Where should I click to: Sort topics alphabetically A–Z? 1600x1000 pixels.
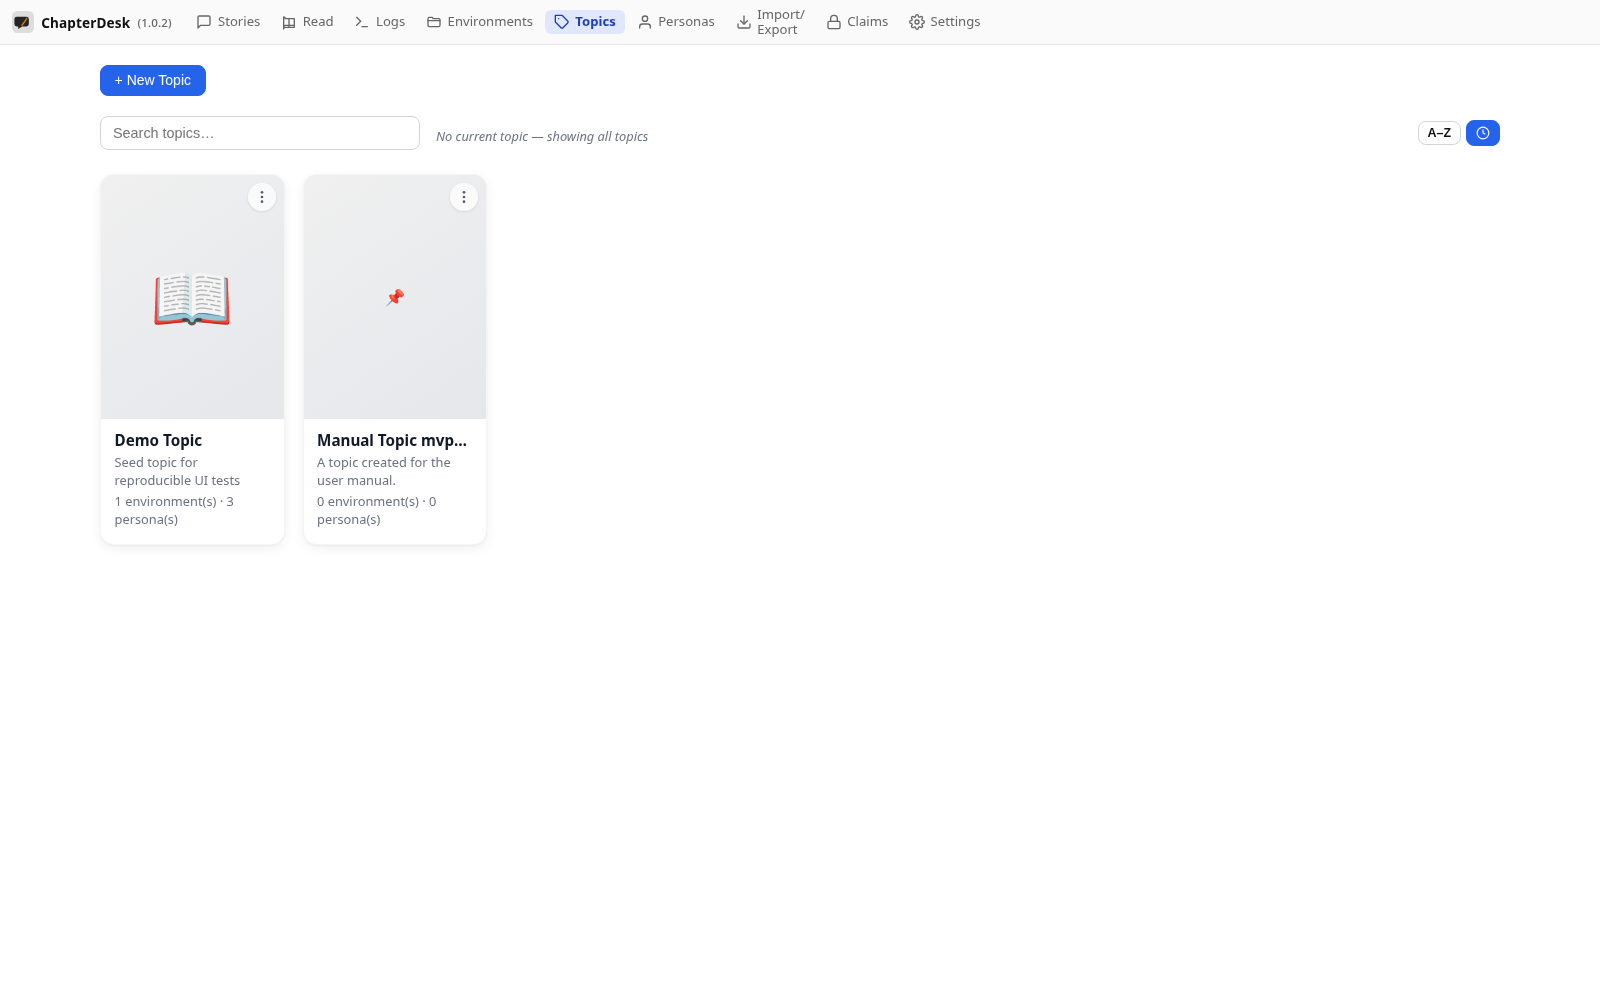tap(1439, 133)
